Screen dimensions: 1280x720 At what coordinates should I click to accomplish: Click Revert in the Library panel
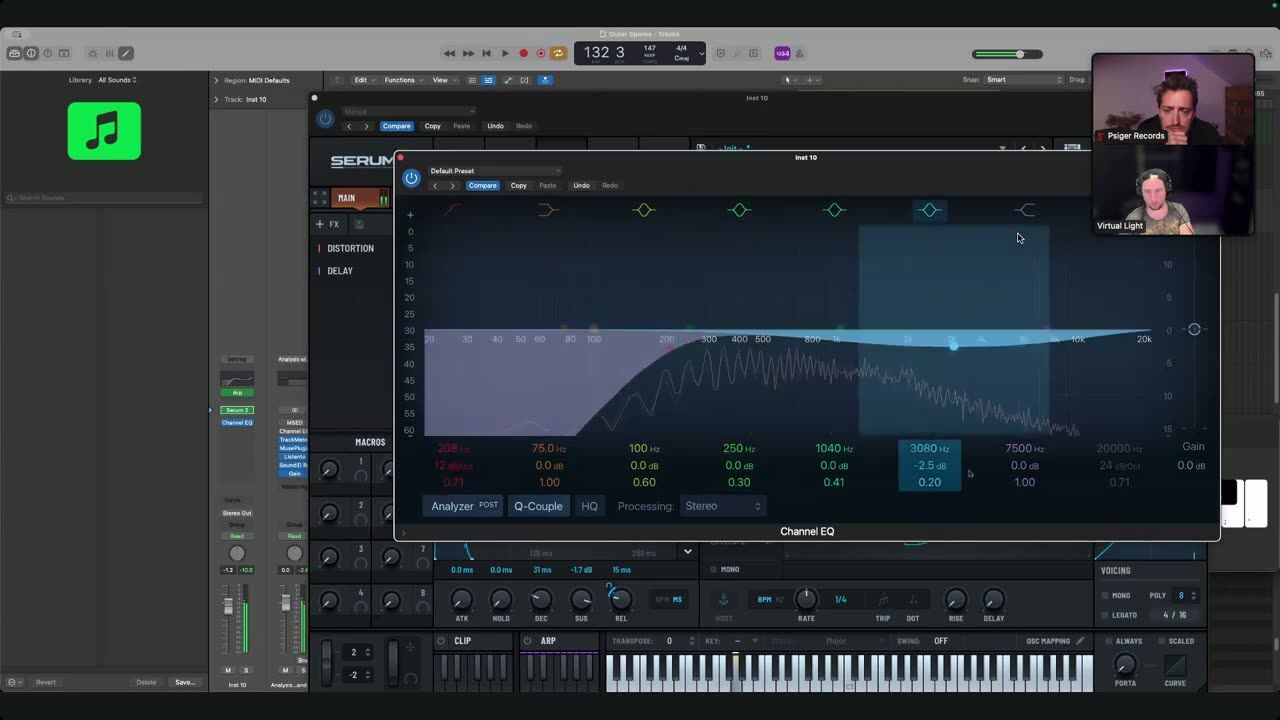46,682
